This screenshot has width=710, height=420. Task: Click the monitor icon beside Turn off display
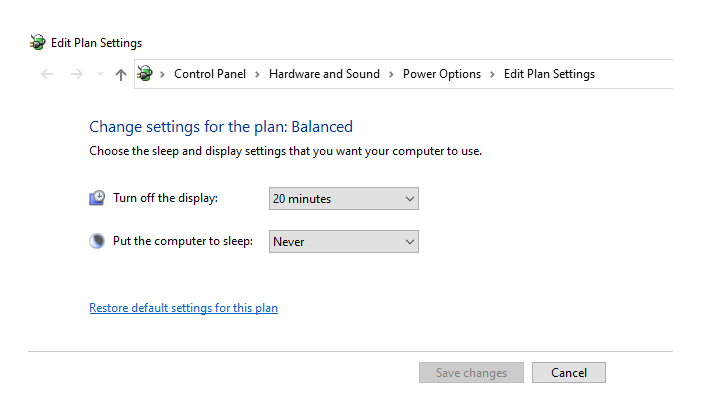pyautogui.click(x=97, y=198)
